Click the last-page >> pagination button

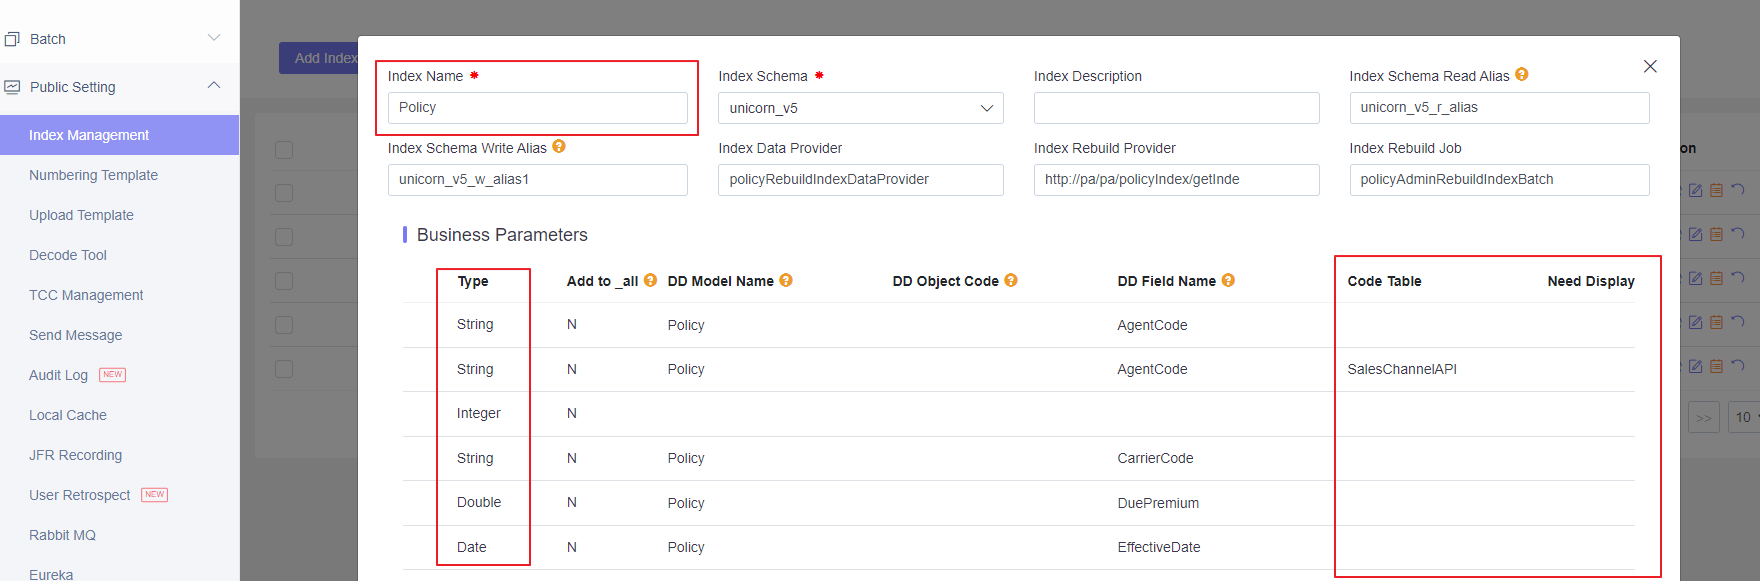tap(1704, 417)
